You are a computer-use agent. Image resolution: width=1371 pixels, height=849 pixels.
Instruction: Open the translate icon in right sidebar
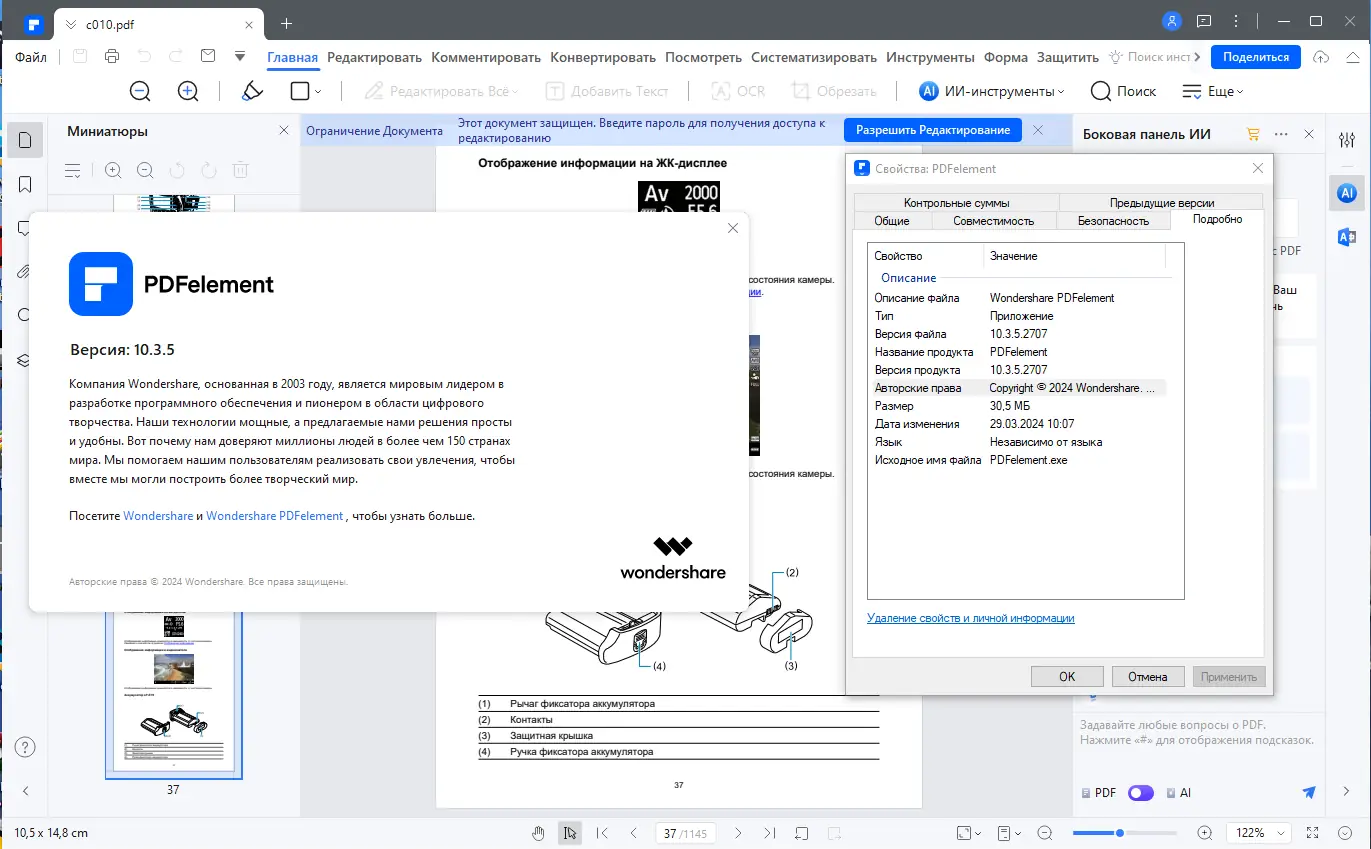(x=1346, y=236)
